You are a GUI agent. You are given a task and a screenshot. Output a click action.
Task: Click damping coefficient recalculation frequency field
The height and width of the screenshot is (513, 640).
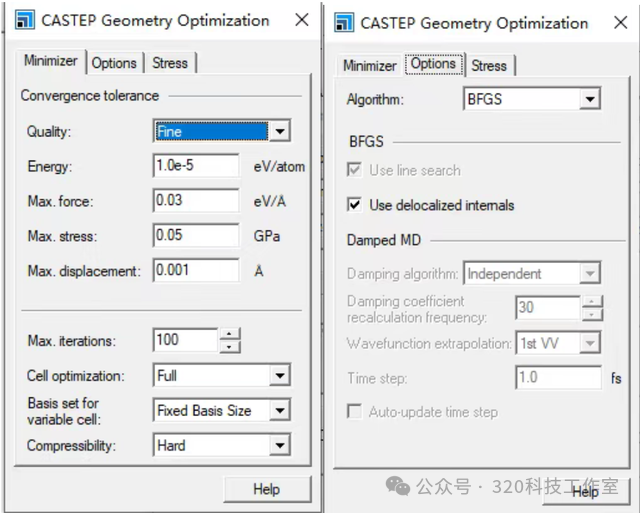click(548, 308)
